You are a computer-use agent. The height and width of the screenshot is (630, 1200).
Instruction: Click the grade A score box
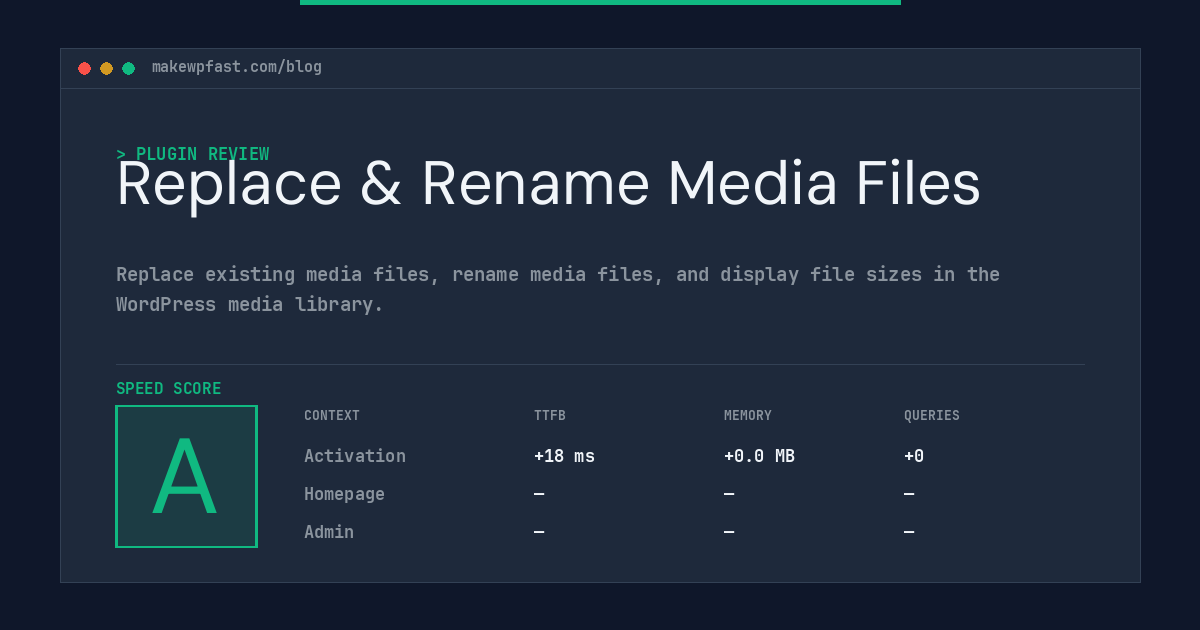coord(186,476)
